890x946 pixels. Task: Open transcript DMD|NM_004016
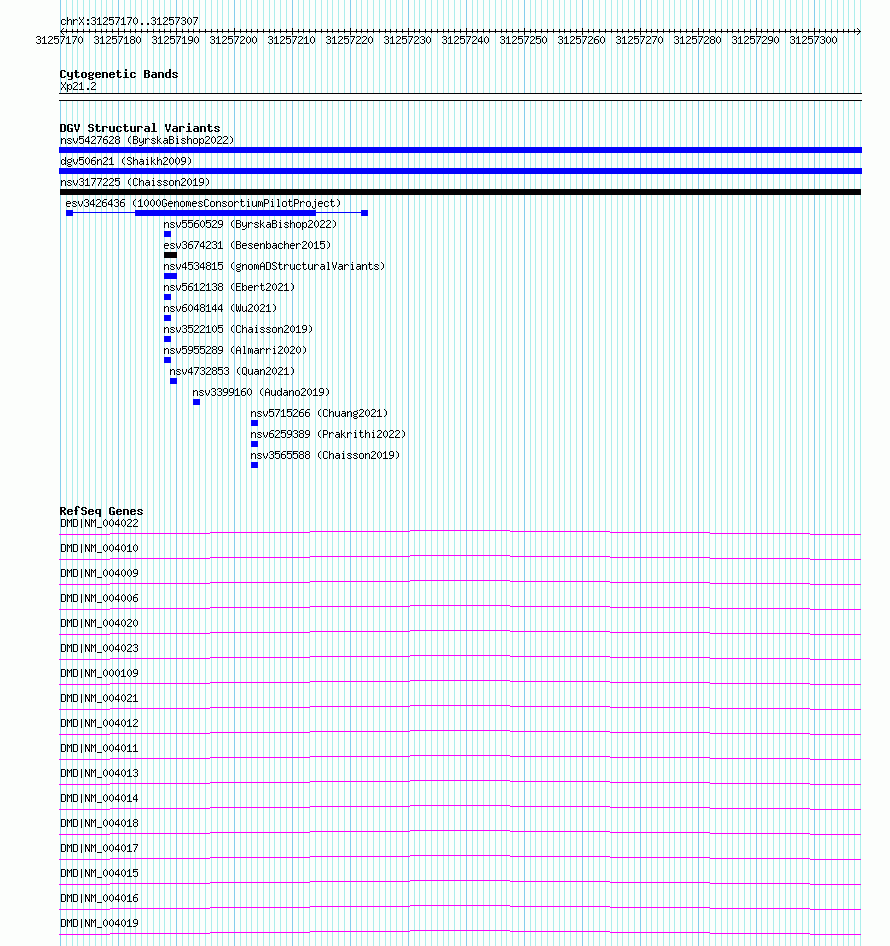tap(99, 898)
